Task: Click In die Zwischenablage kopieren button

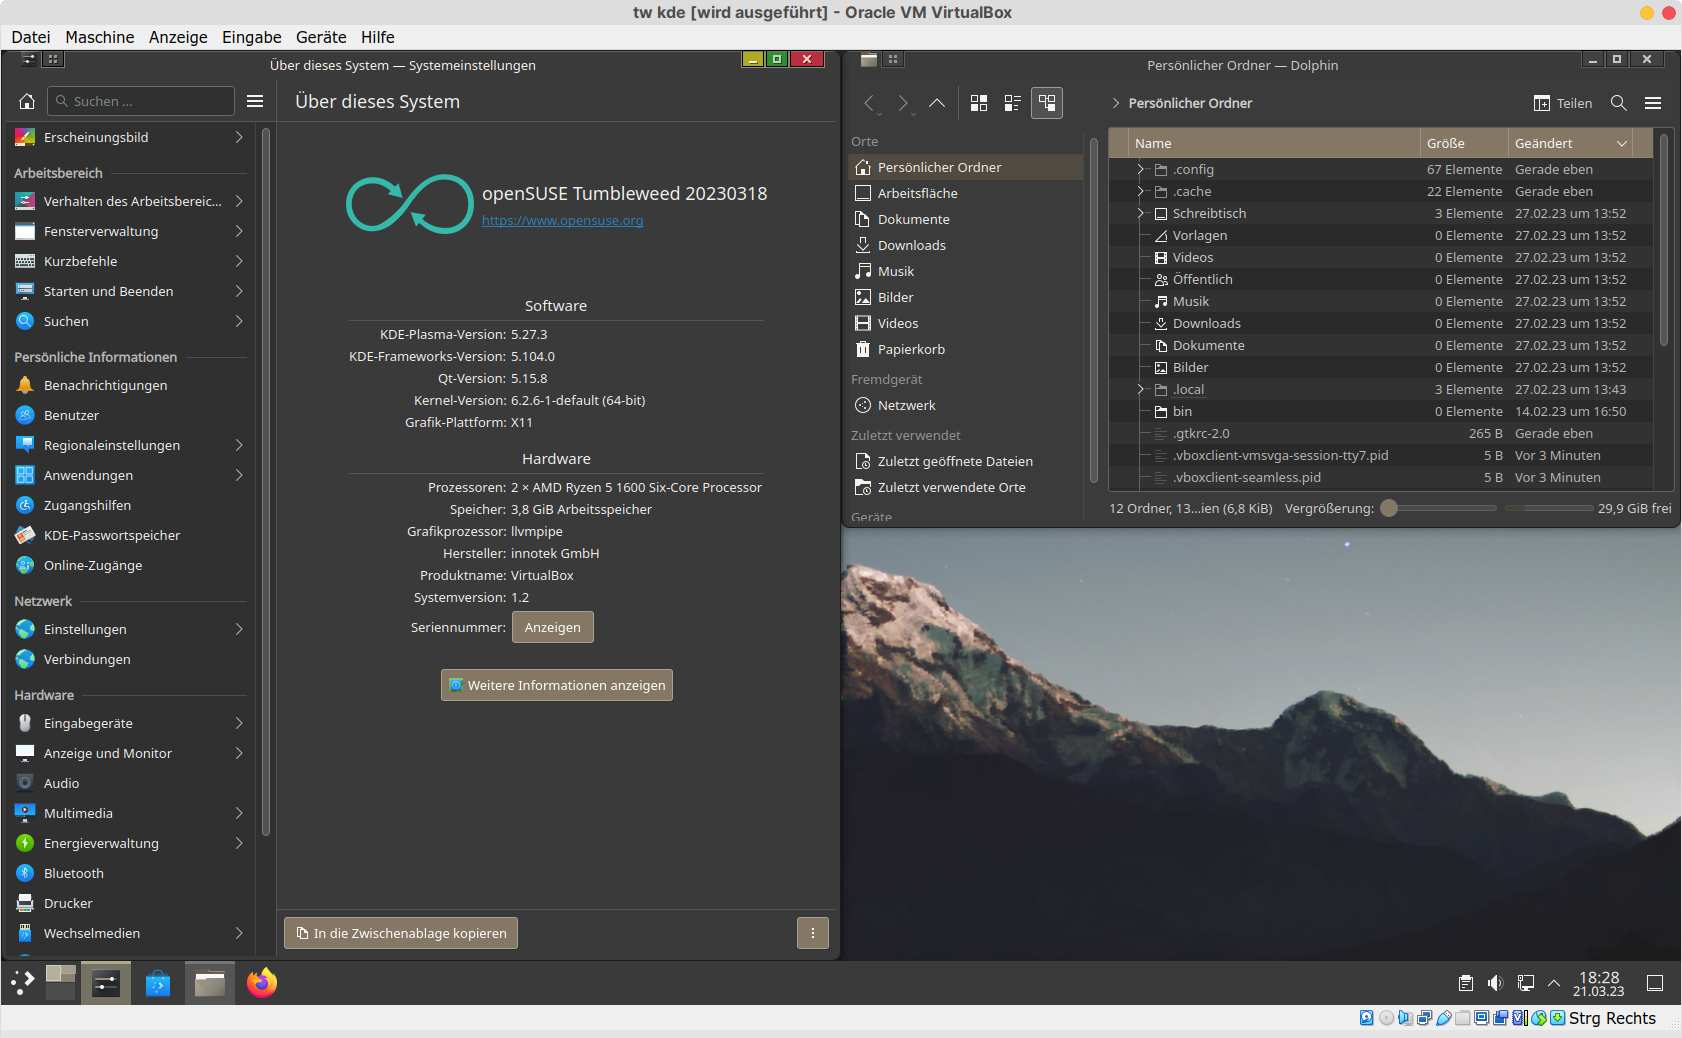Action: [x=401, y=933]
